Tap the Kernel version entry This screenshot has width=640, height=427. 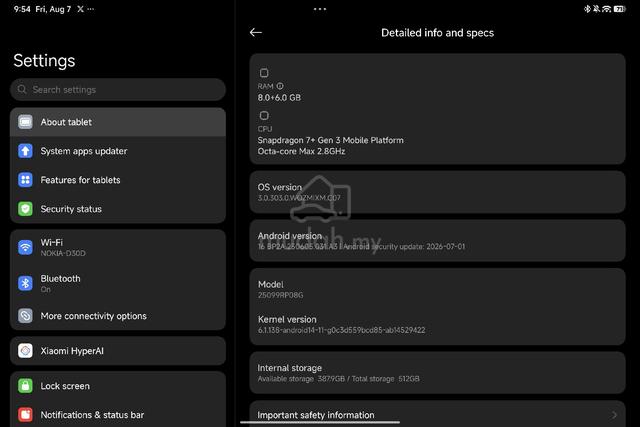pos(438,324)
